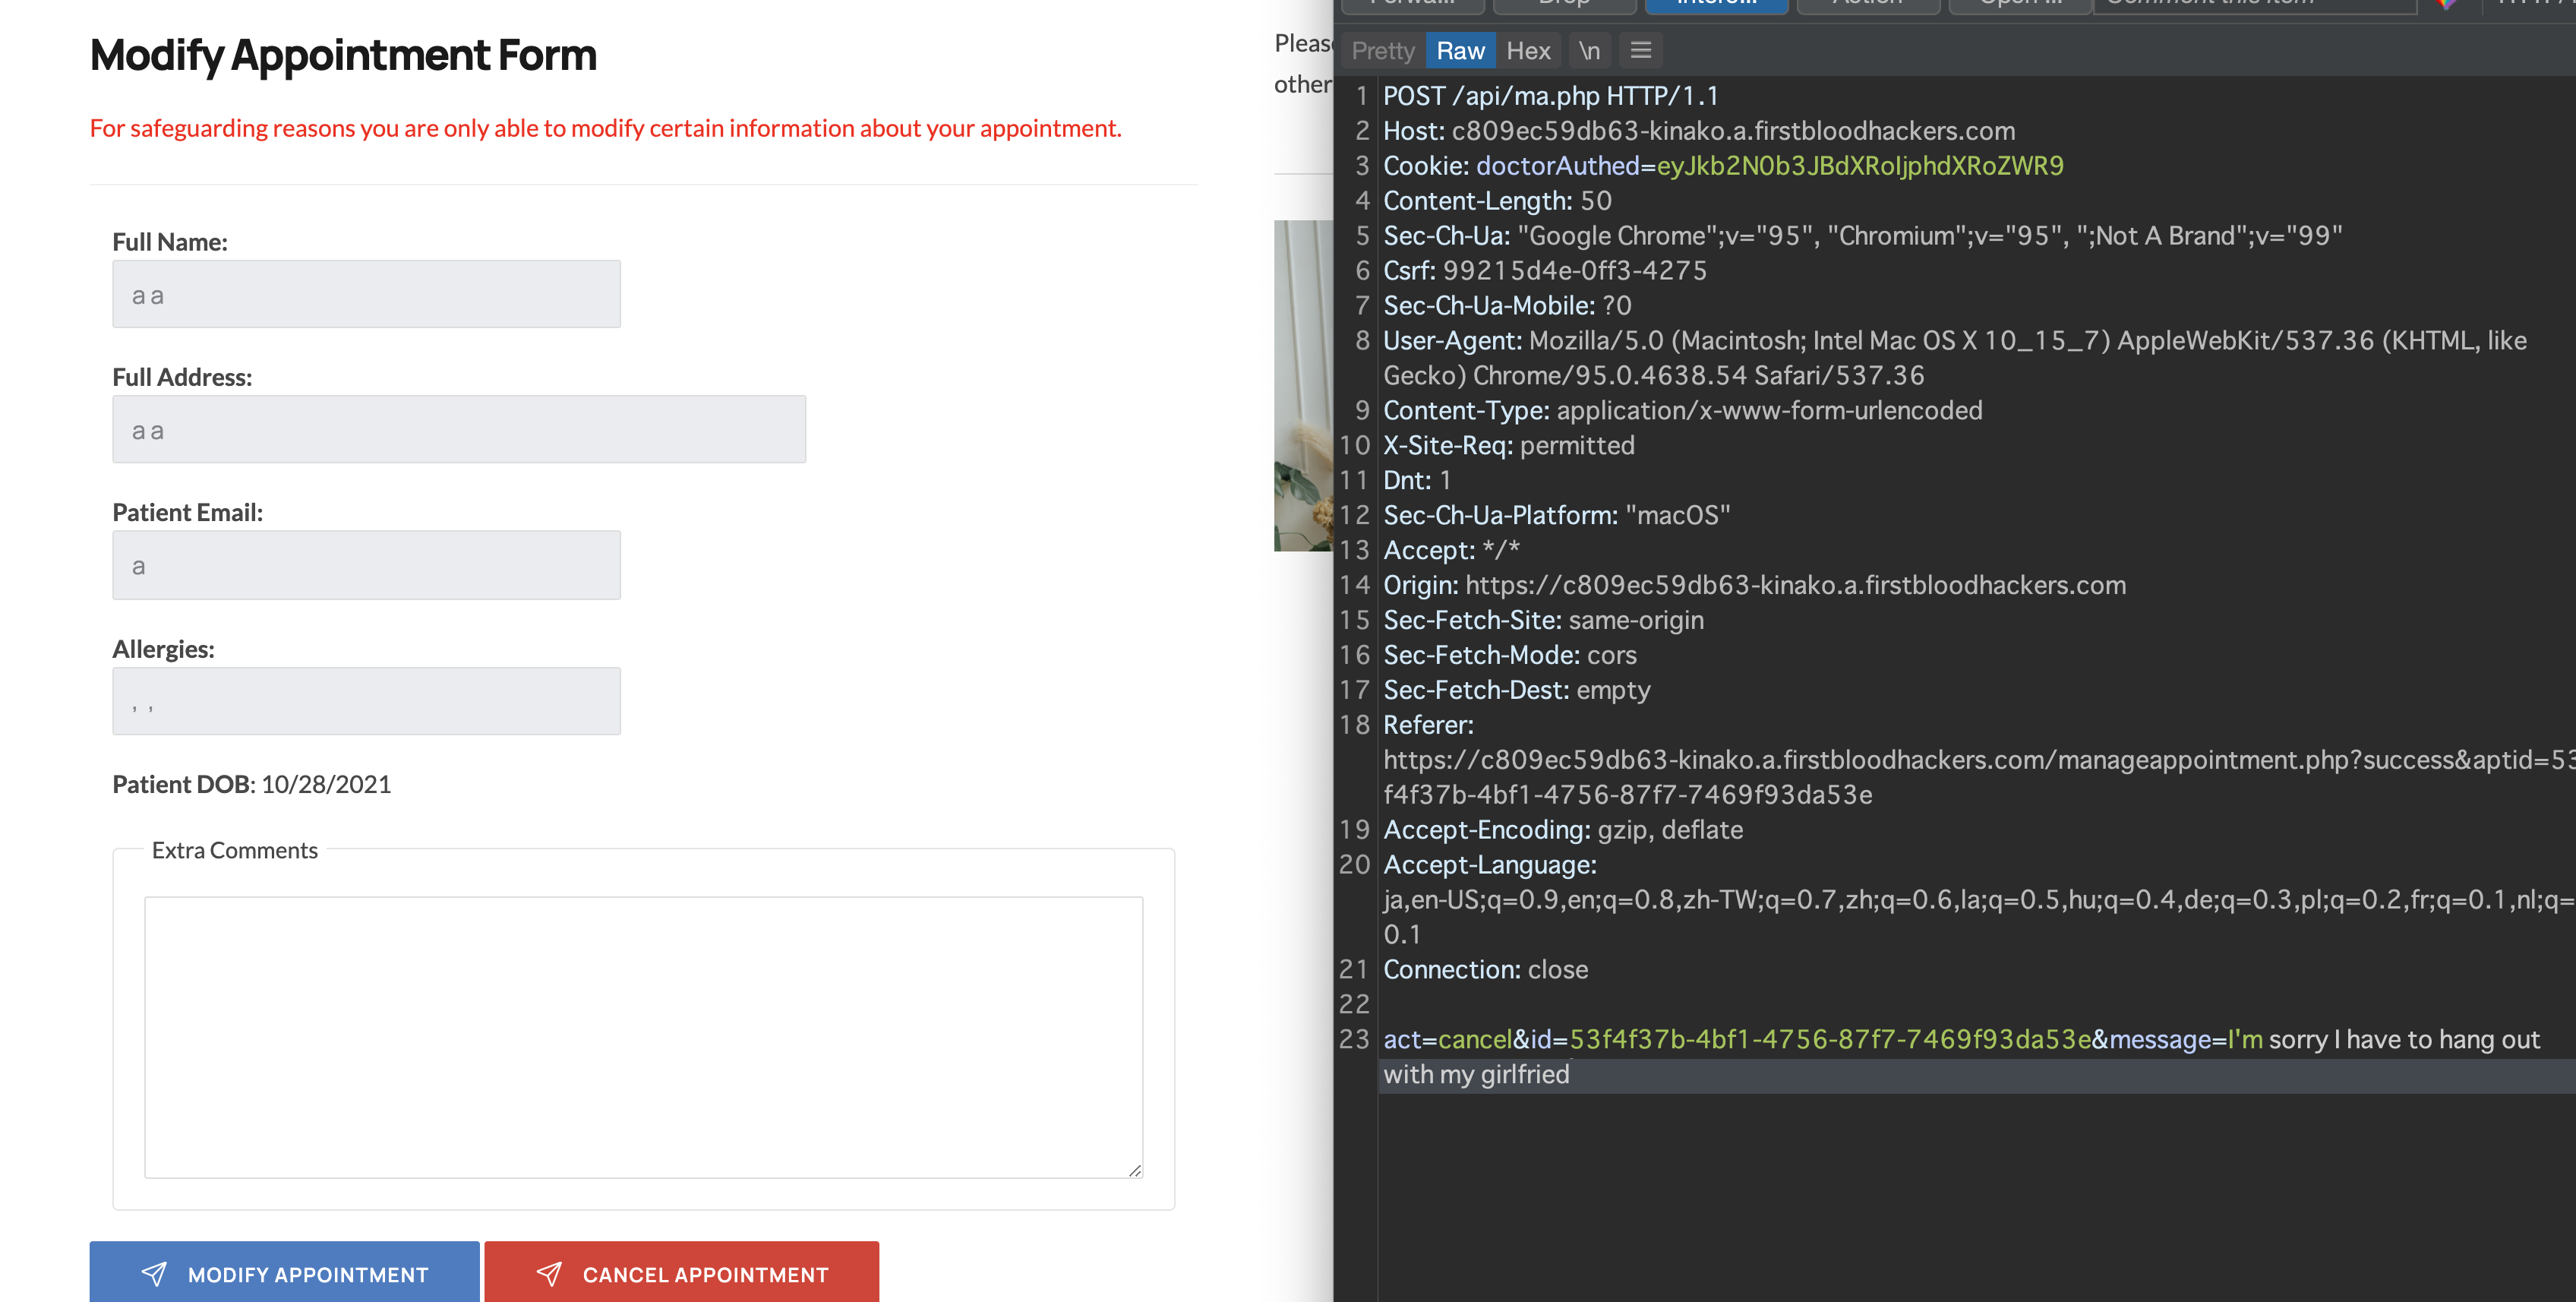Switch to the Hex view tab
Image resolution: width=2576 pixels, height=1302 pixels.
pyautogui.click(x=1527, y=51)
